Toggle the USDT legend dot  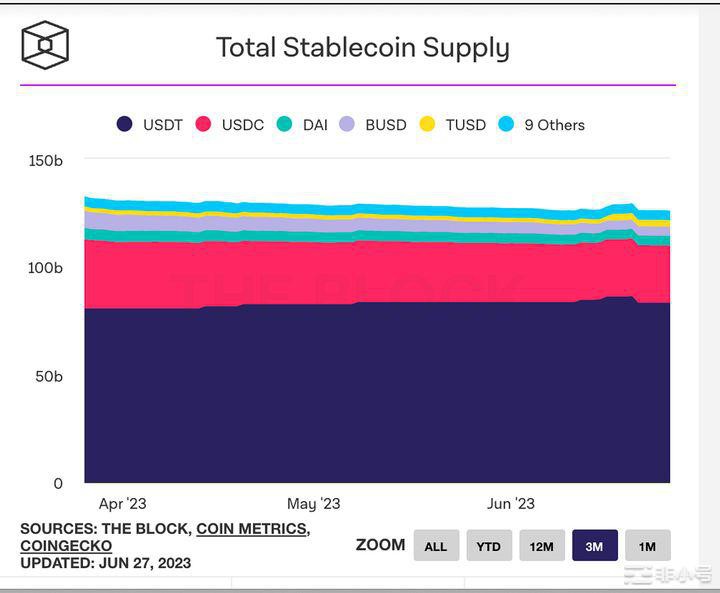pyautogui.click(x=125, y=125)
